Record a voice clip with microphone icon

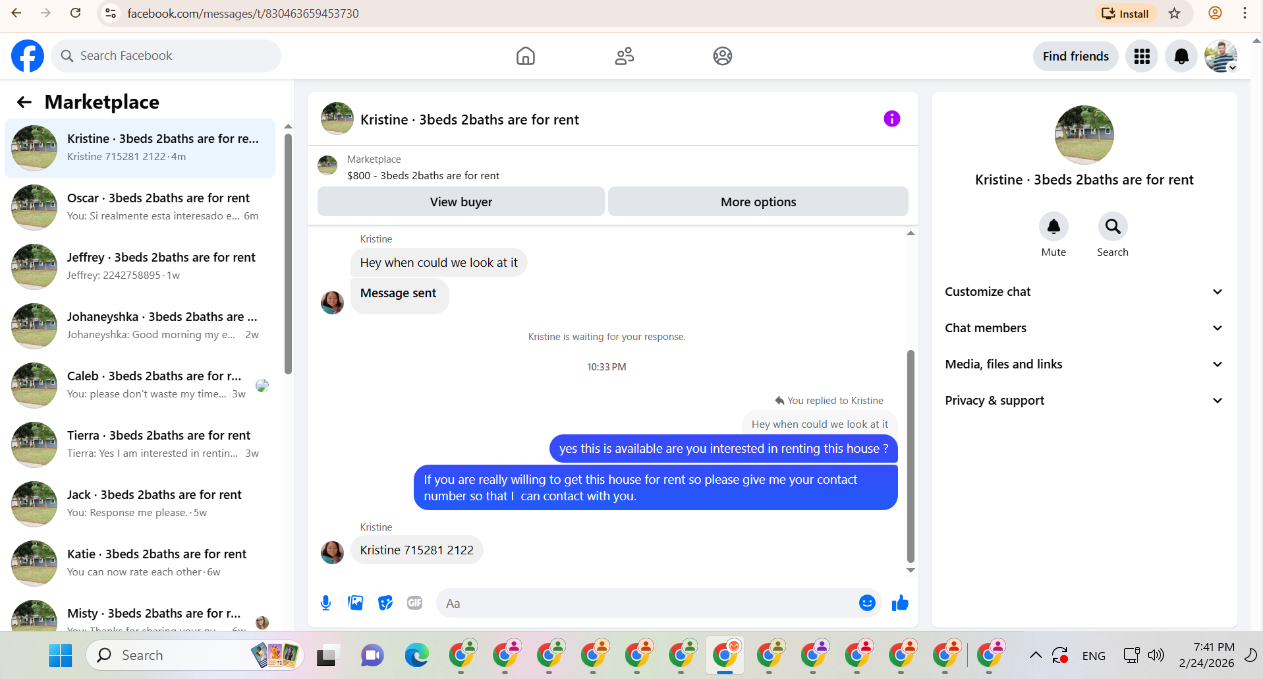(326, 603)
